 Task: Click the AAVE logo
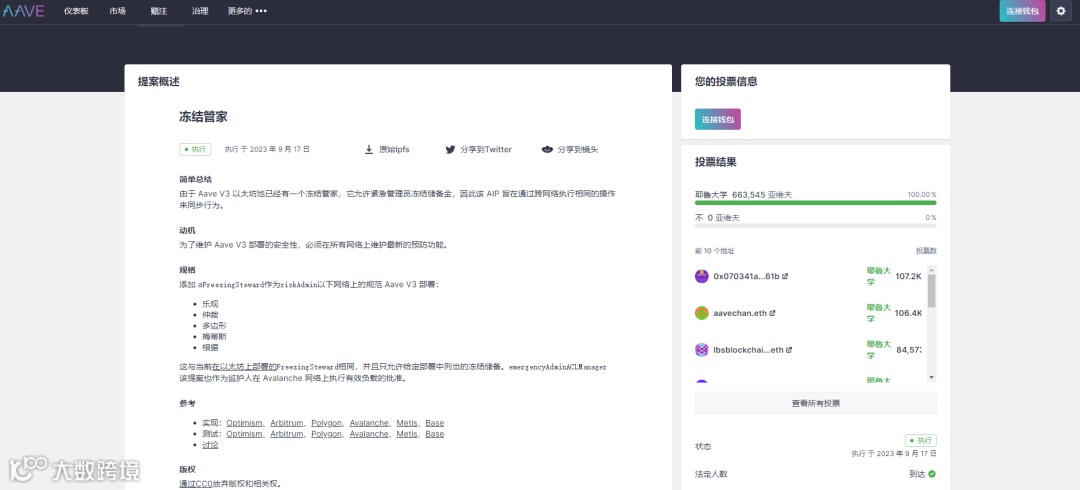23,11
